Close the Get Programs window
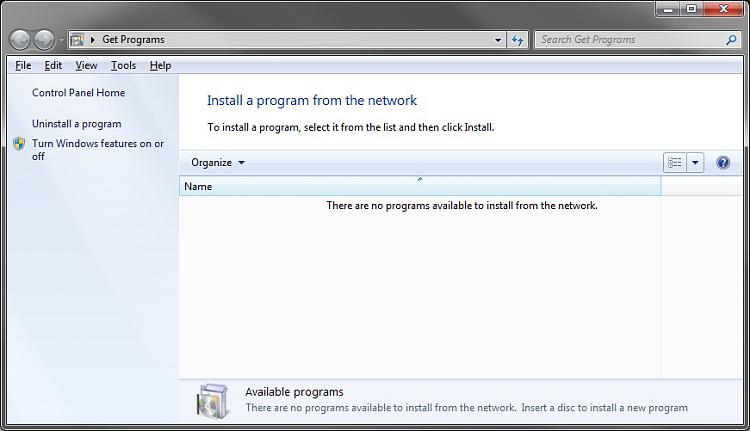 [724, 9]
